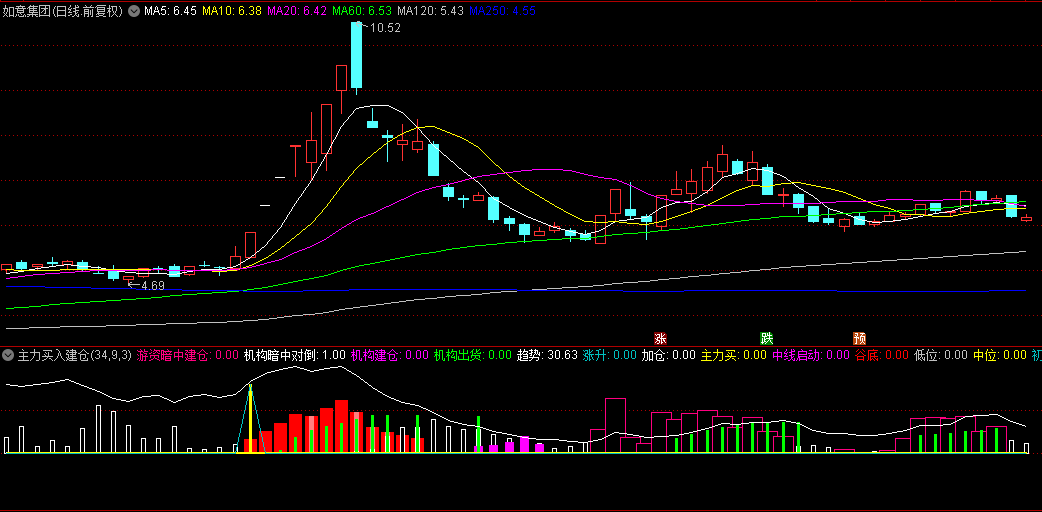The height and width of the screenshot is (512, 1042).
Task: Select the MA120: 5.43 label
Action: [x=430, y=11]
